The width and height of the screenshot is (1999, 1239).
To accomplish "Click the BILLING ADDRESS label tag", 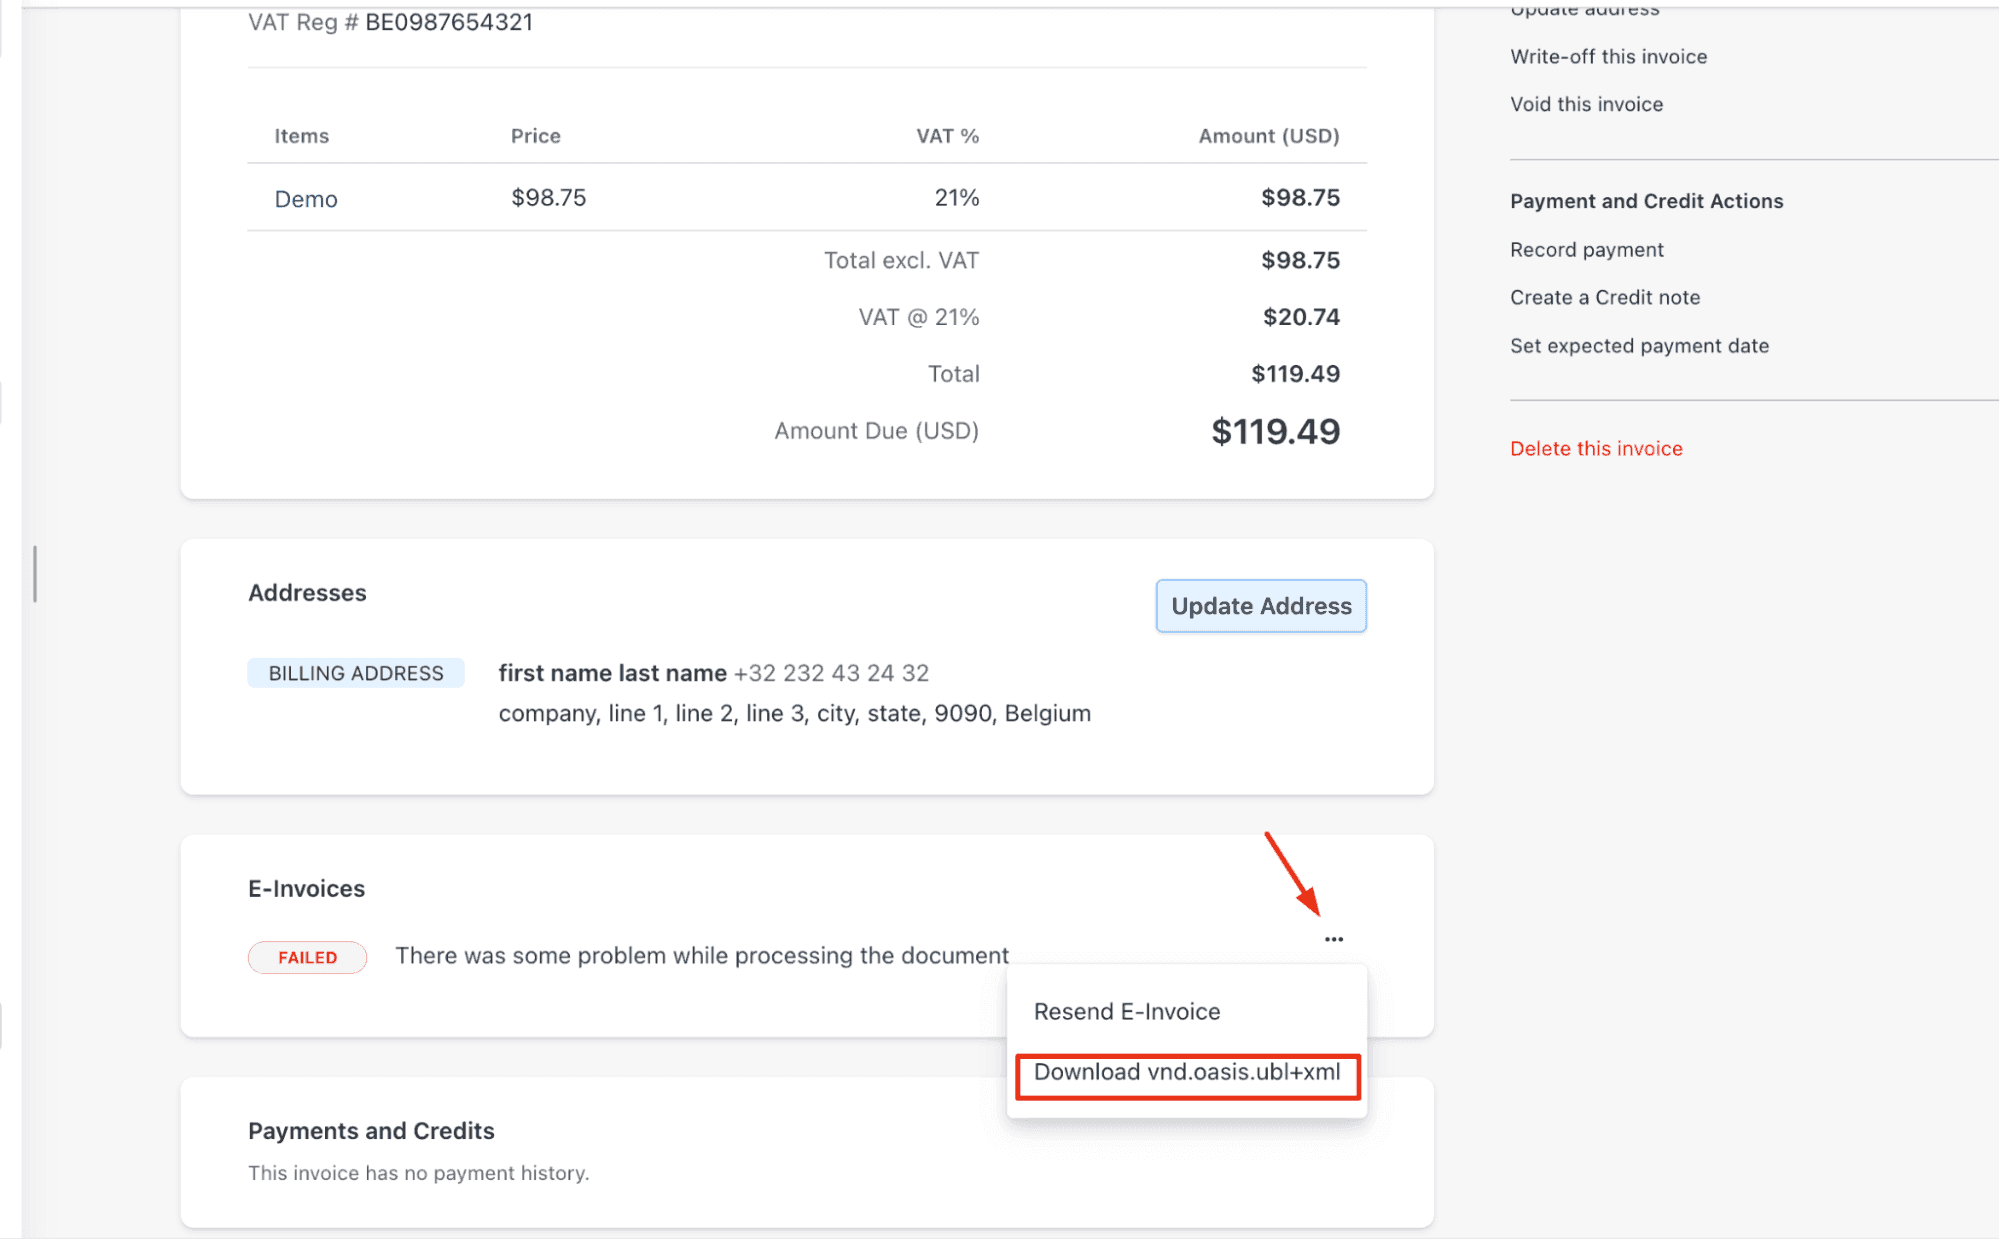I will click(x=355, y=673).
